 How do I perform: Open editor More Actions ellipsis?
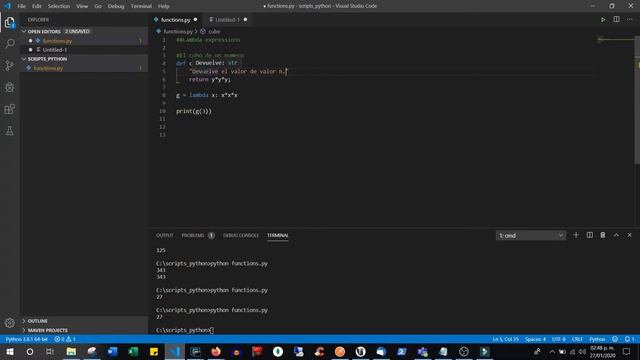tap(629, 20)
